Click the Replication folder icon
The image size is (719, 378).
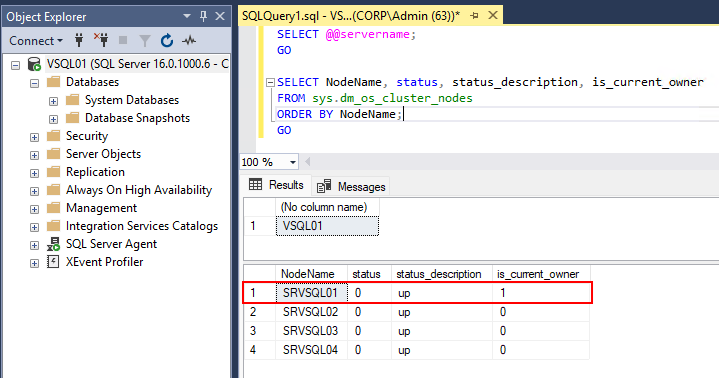point(53,172)
